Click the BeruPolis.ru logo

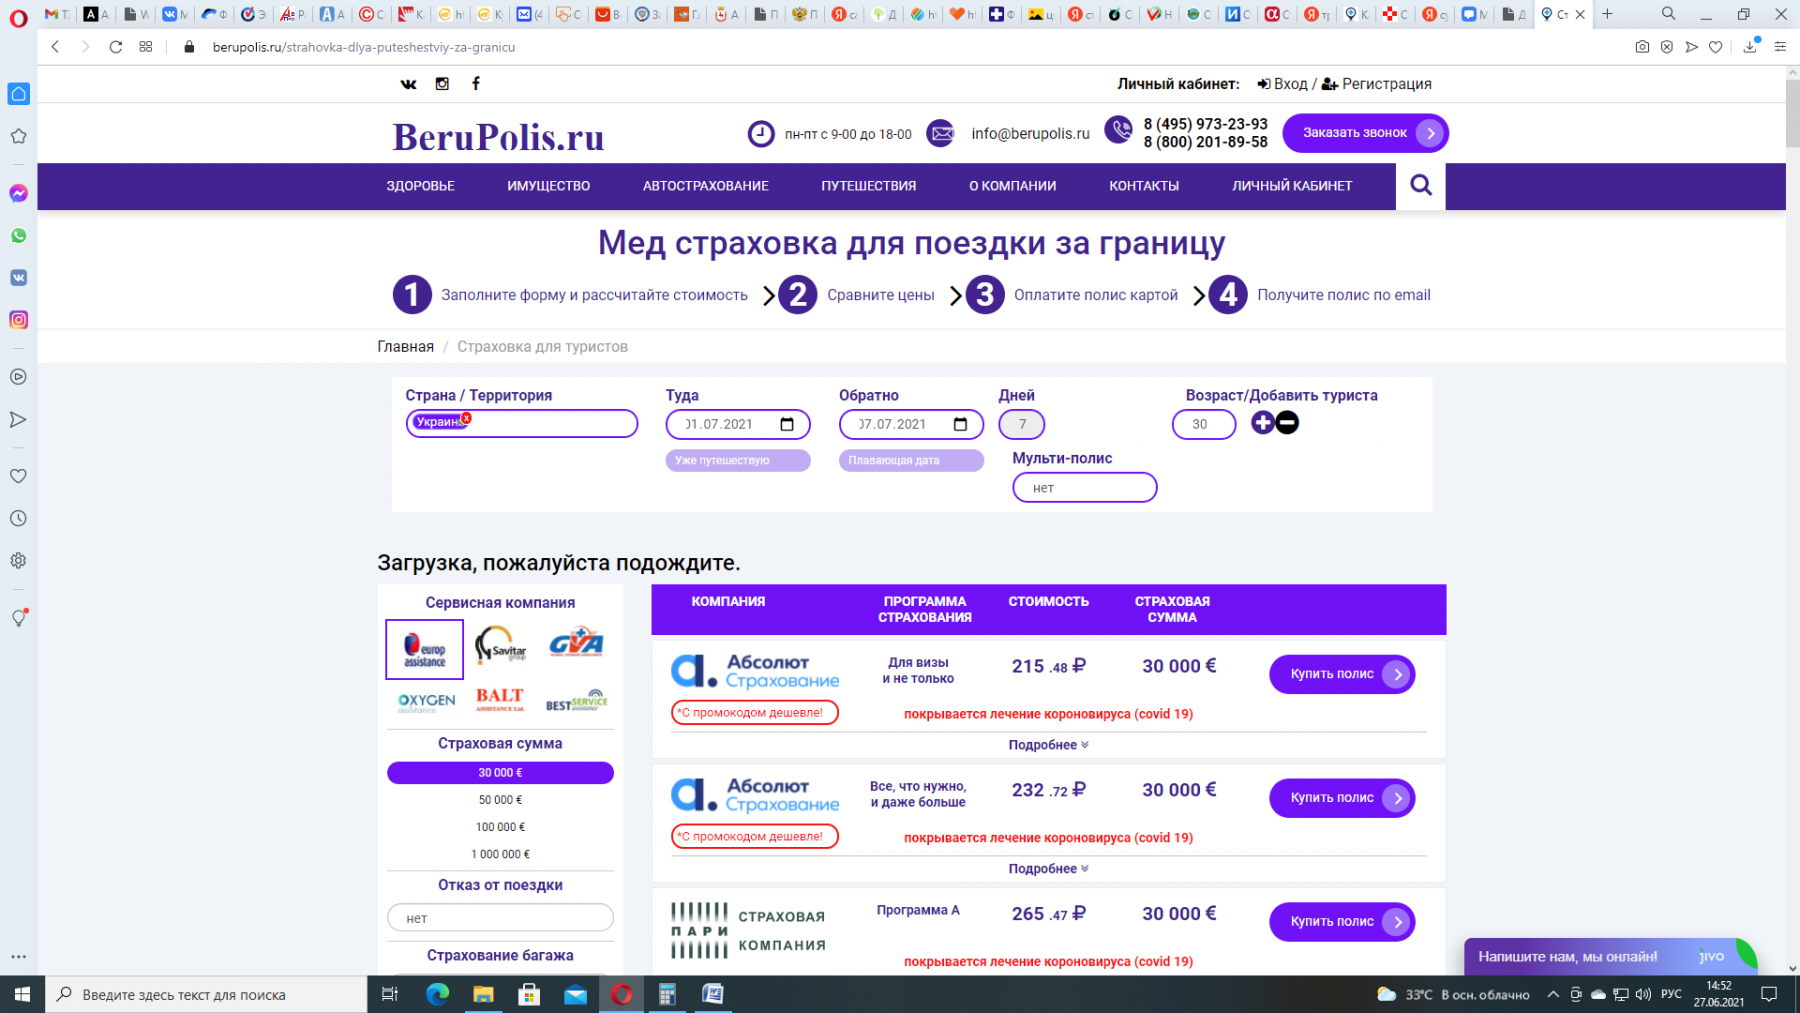tap(498, 137)
